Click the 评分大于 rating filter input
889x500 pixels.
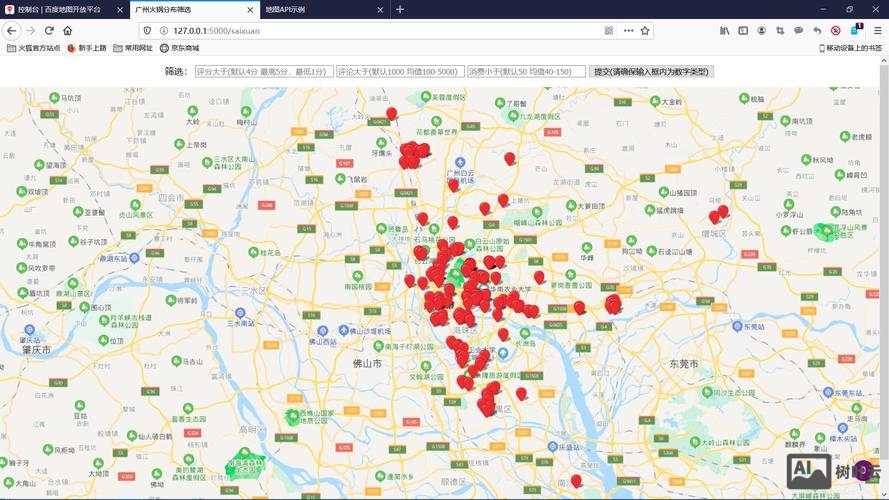[x=263, y=72]
